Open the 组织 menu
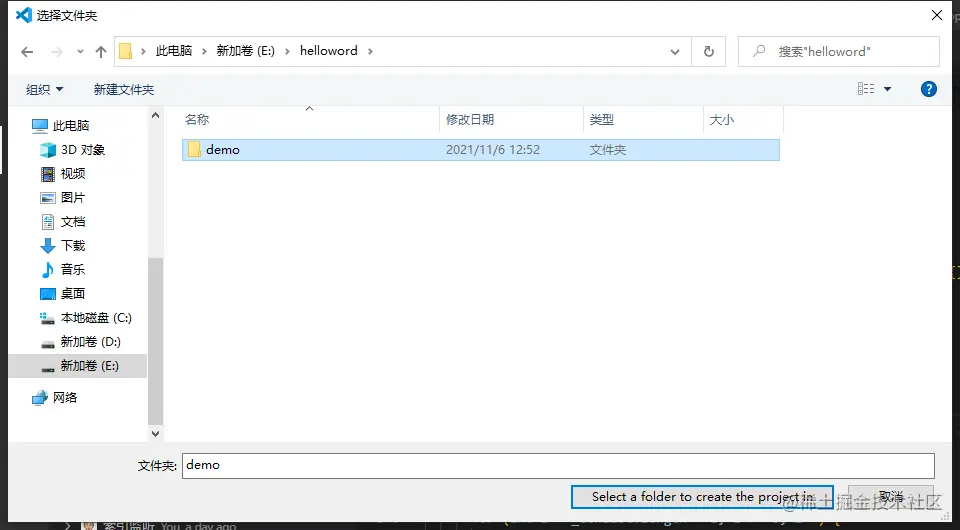Screen dimensions: 960x530 [44, 89]
